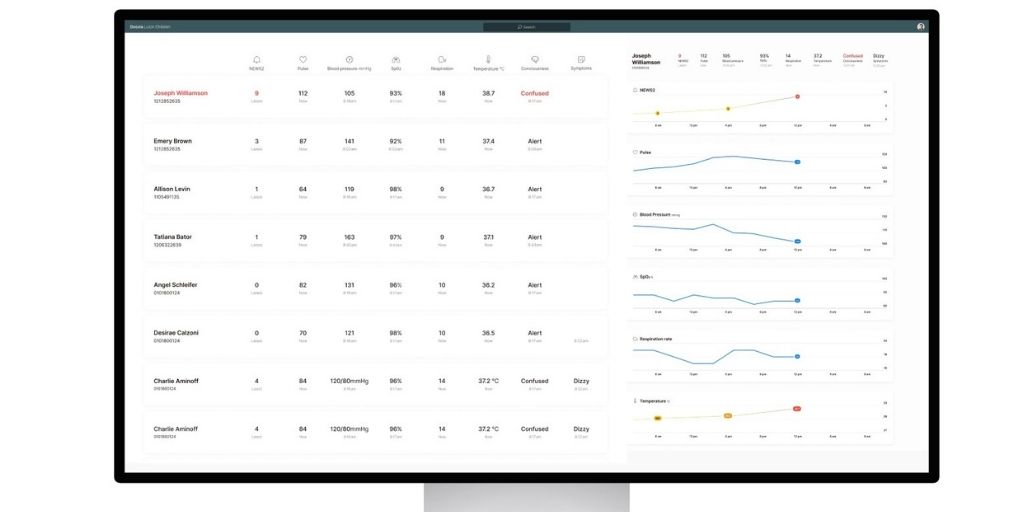Open Tatiana Bator patient row
The height and width of the screenshot is (512, 1024).
click(x=172, y=237)
